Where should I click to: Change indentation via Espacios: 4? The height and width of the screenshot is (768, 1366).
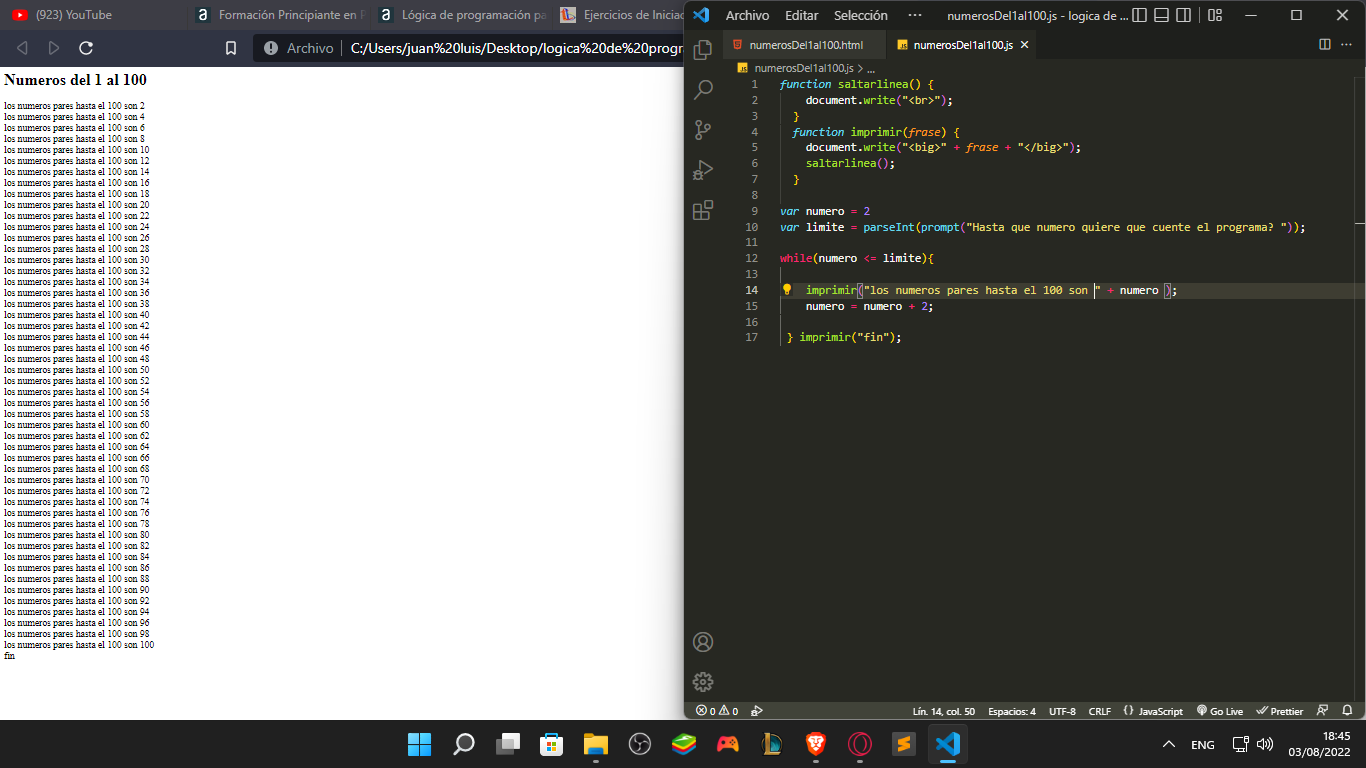pos(1012,711)
